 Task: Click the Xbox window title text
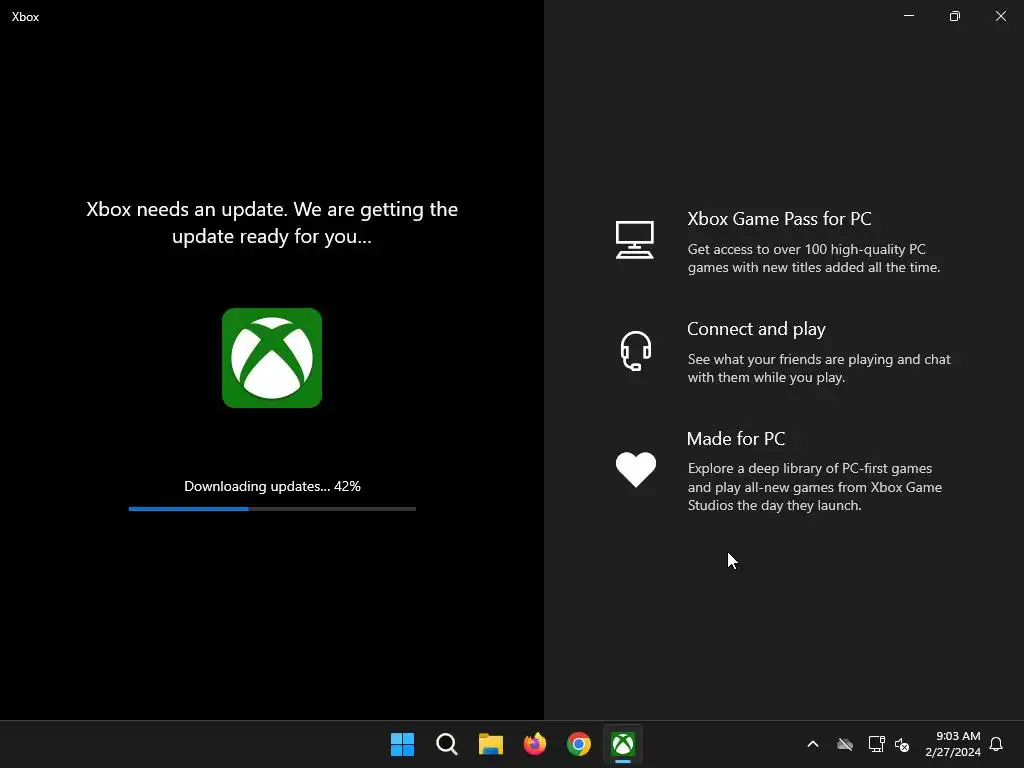[25, 17]
